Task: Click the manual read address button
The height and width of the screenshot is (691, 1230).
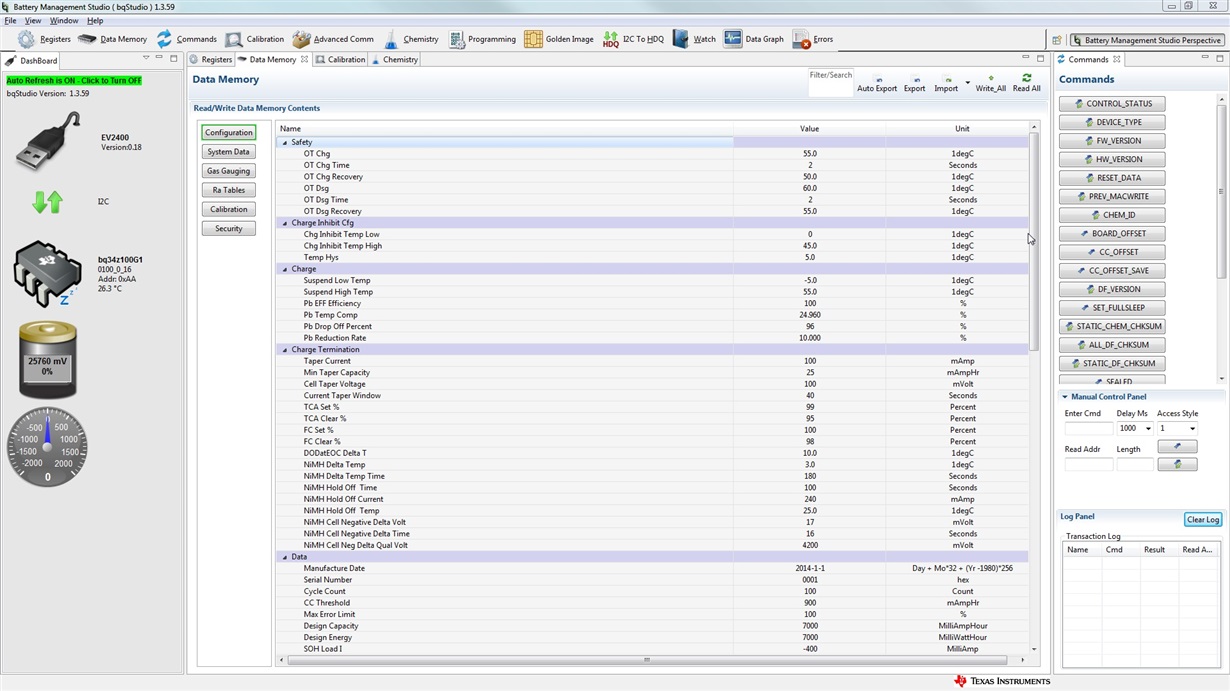Action: click(1177, 465)
